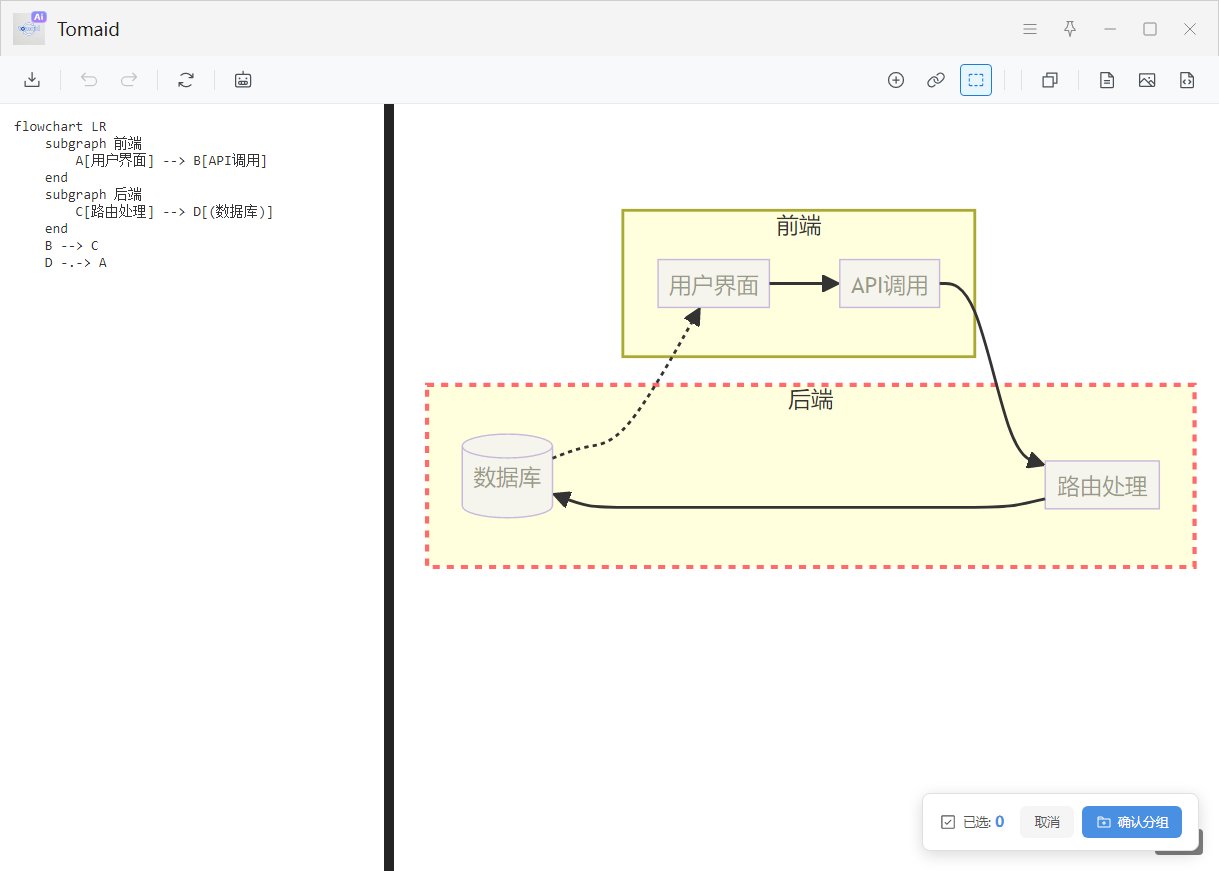Toggle the dashed-rectangle selection tool

[x=976, y=80]
